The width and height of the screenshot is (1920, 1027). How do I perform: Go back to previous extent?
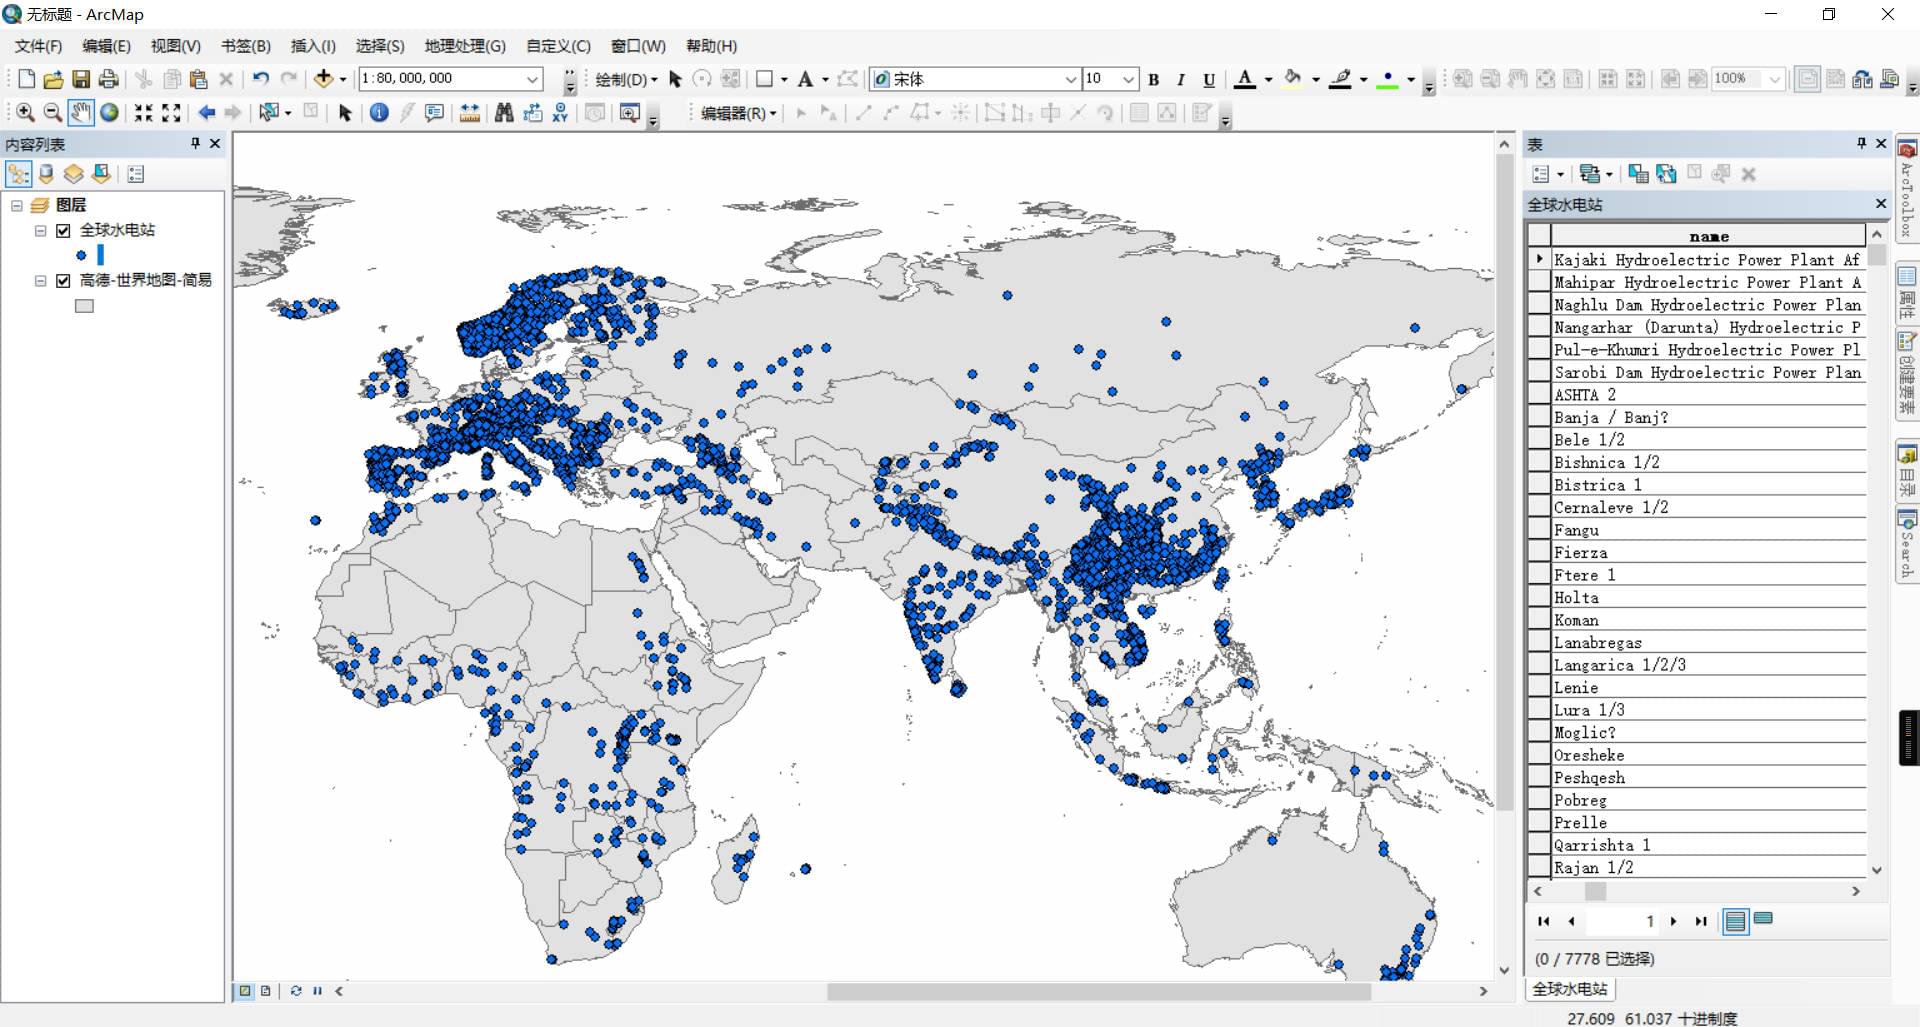(x=207, y=113)
